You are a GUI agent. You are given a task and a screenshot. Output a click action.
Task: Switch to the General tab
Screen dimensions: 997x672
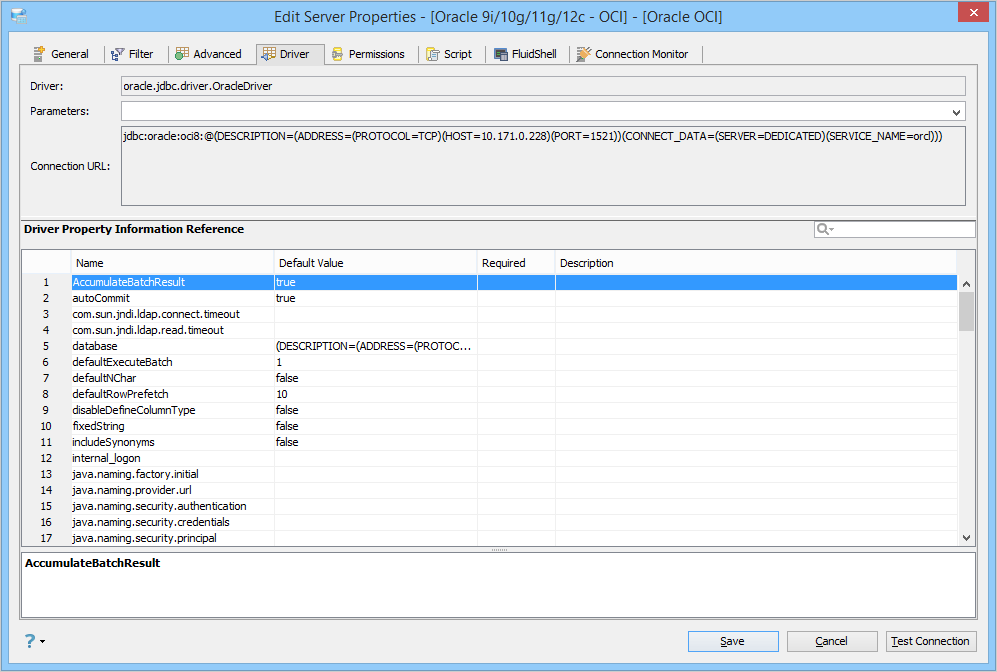click(x=62, y=54)
